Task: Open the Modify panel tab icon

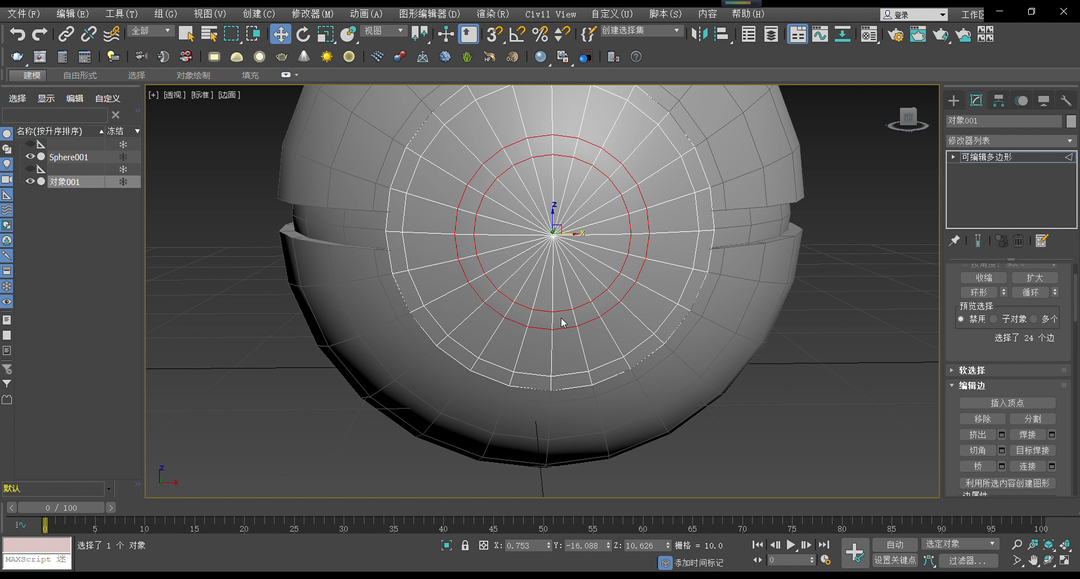Action: (x=976, y=101)
